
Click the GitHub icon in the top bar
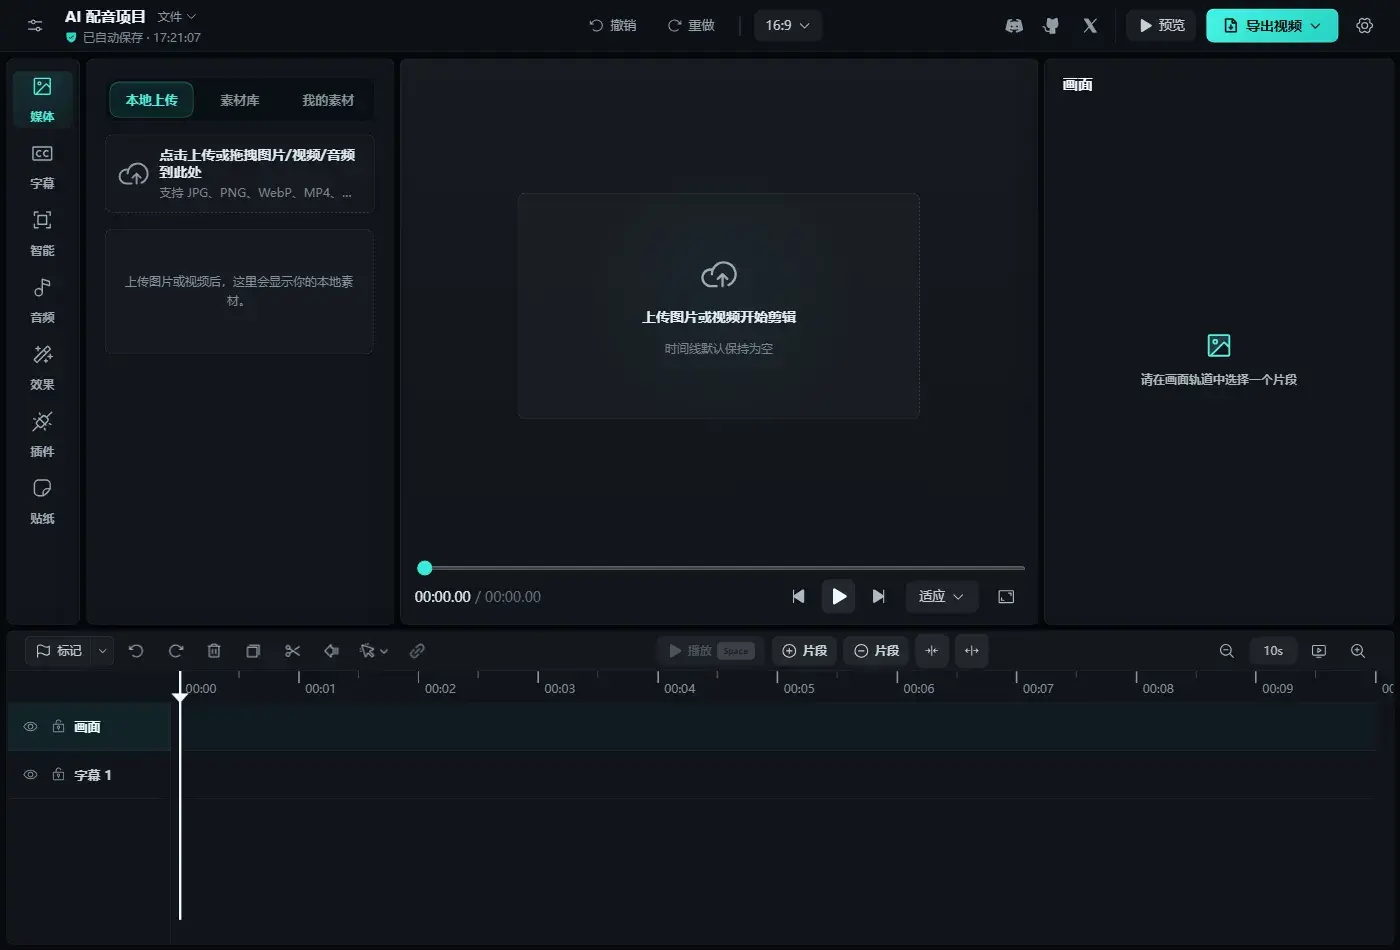pyautogui.click(x=1051, y=26)
